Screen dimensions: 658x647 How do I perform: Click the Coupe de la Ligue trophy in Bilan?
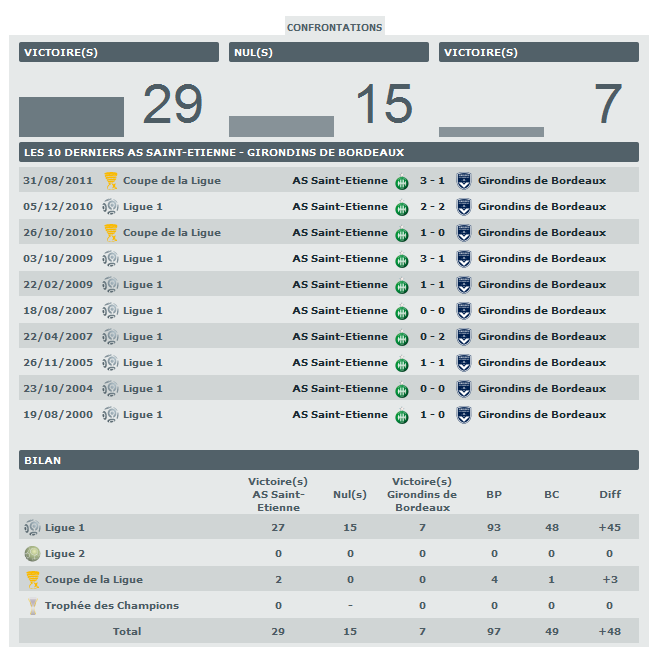coord(33,579)
